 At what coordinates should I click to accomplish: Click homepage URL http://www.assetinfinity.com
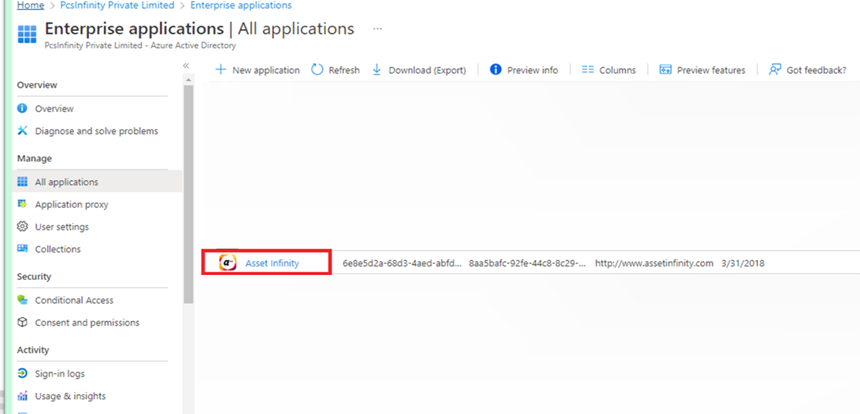(x=654, y=263)
